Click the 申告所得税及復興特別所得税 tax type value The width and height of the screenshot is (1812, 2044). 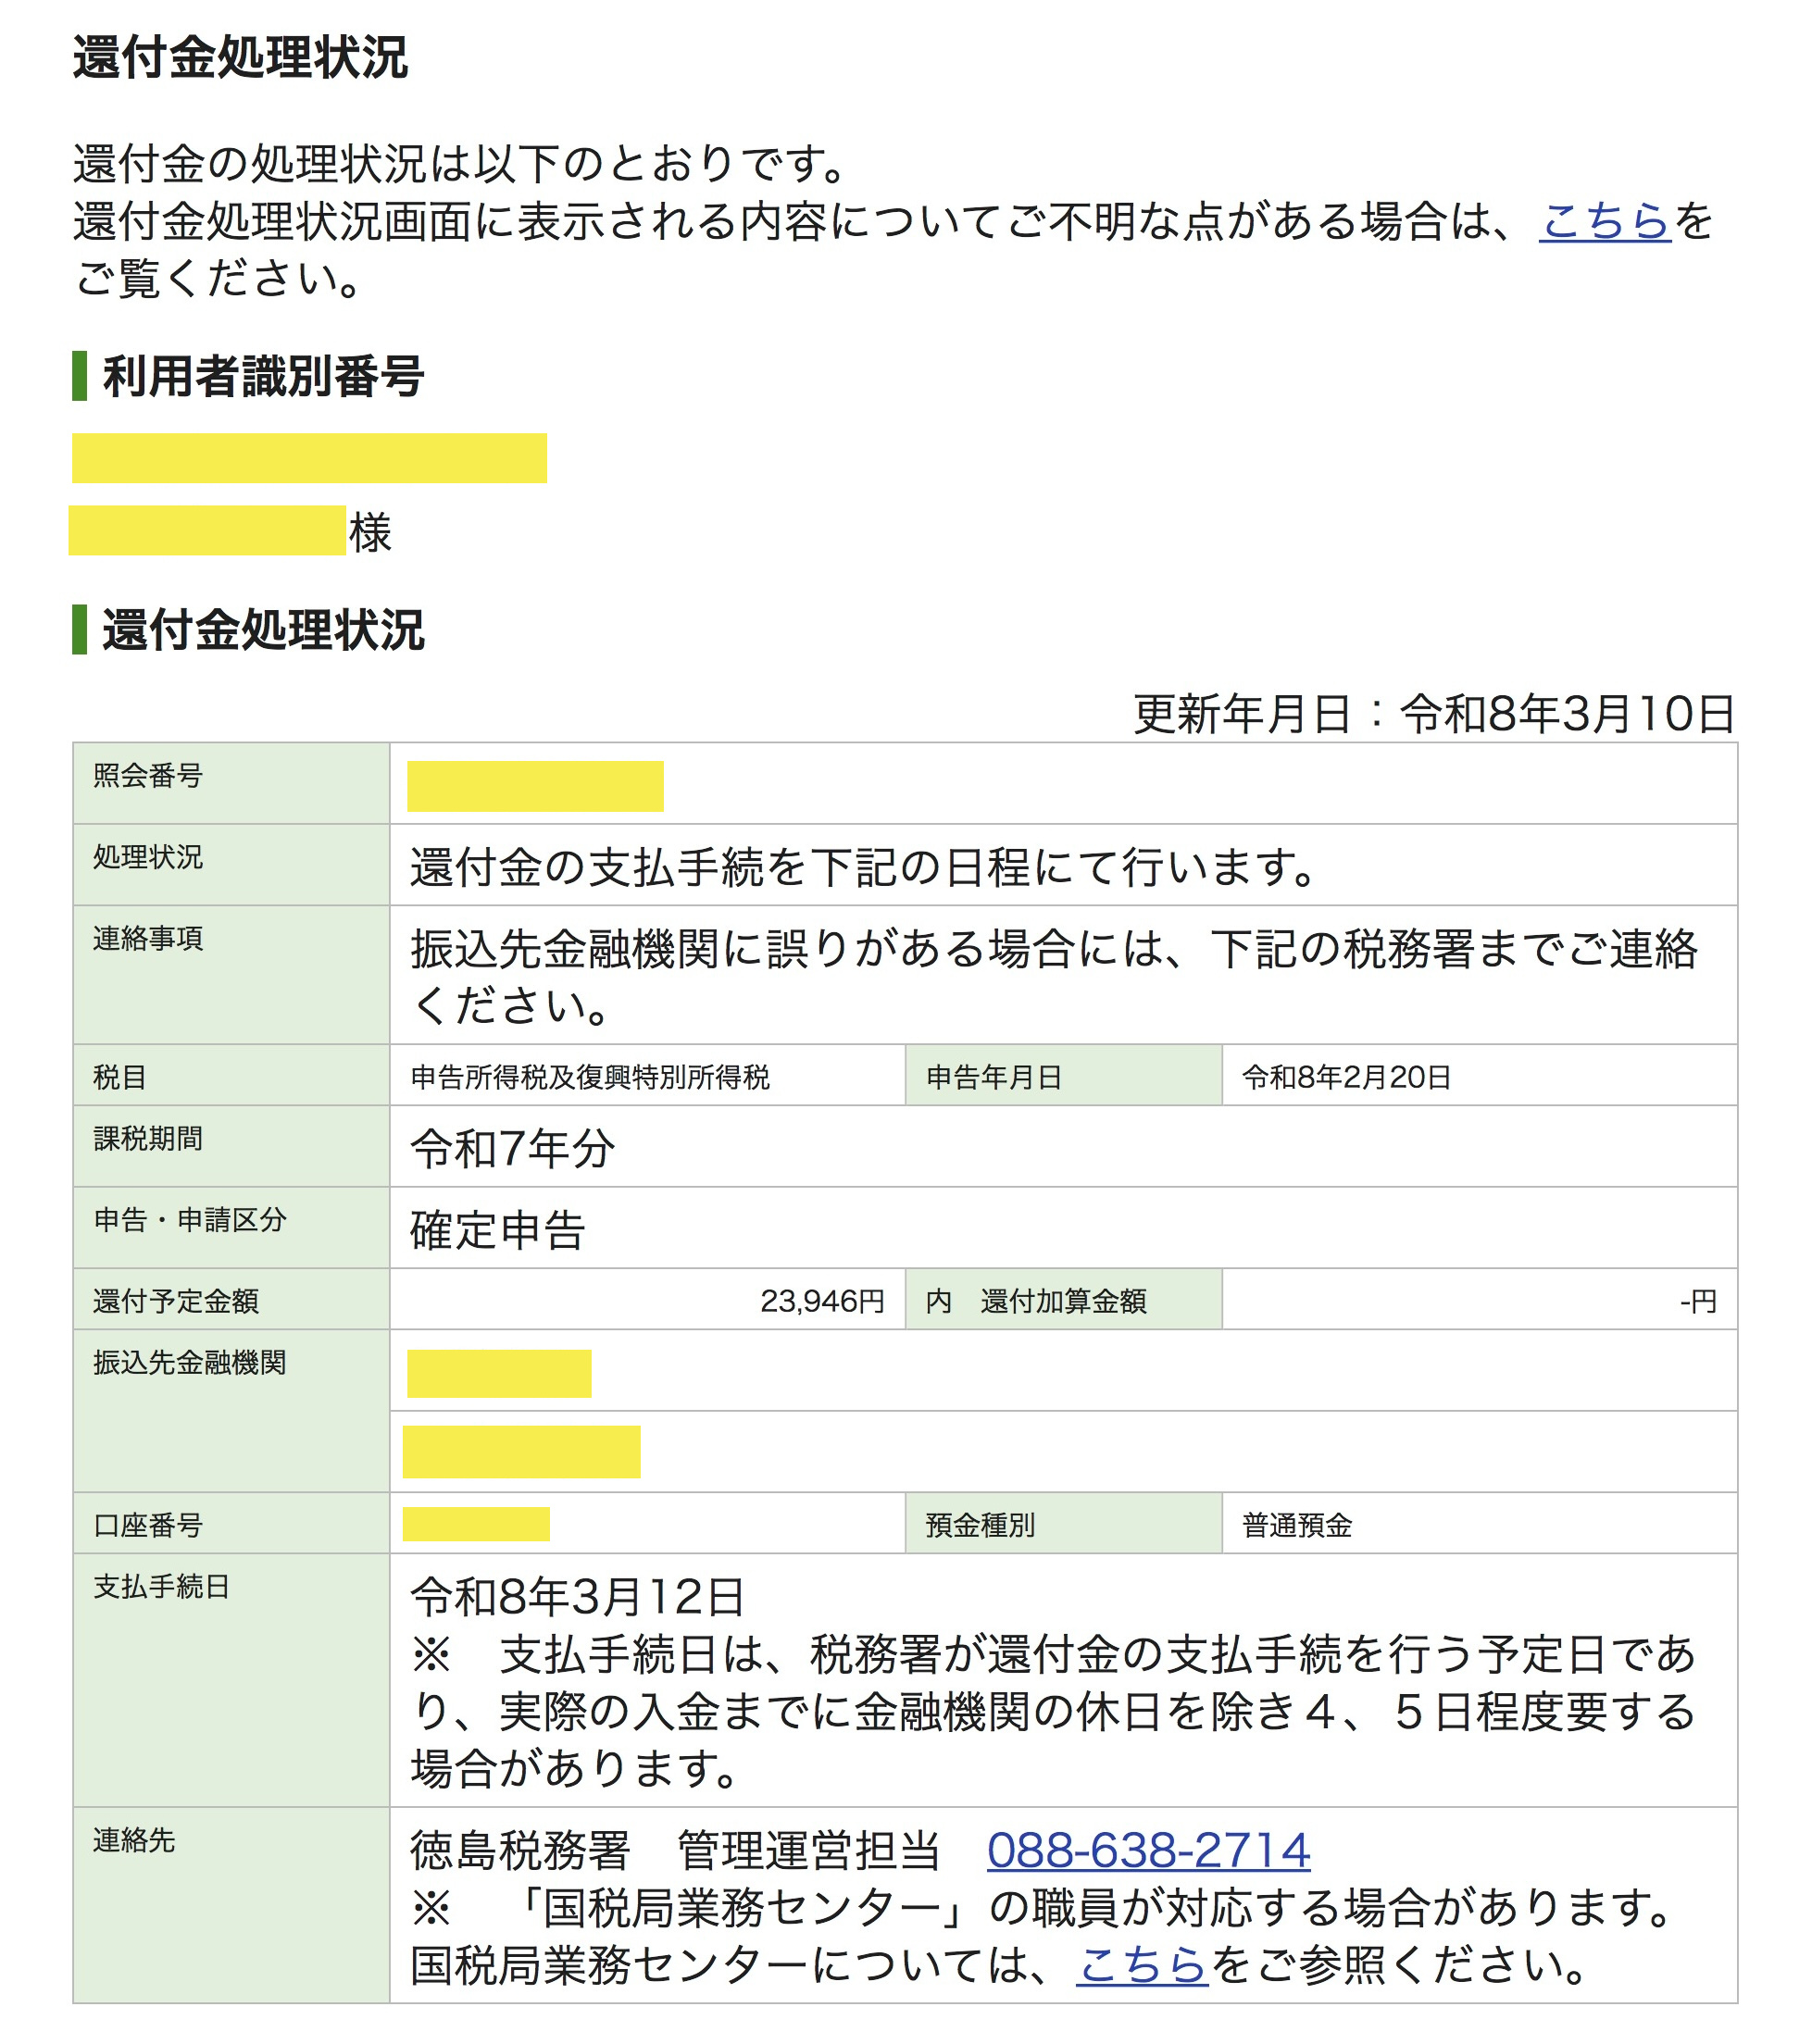coord(590,1077)
